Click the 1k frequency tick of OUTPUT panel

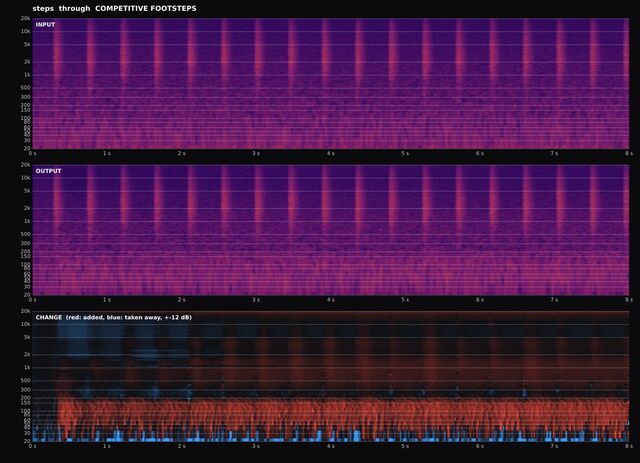click(x=27, y=221)
